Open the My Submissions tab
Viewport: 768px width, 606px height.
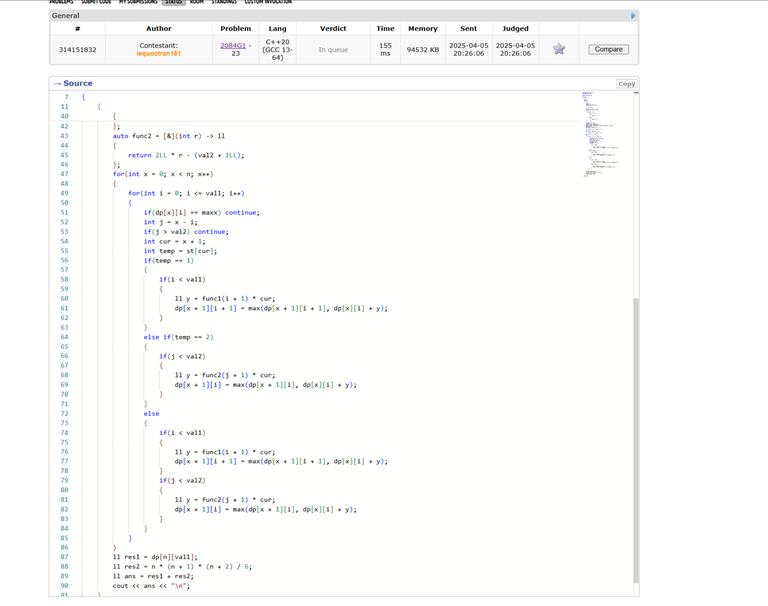point(139,2)
